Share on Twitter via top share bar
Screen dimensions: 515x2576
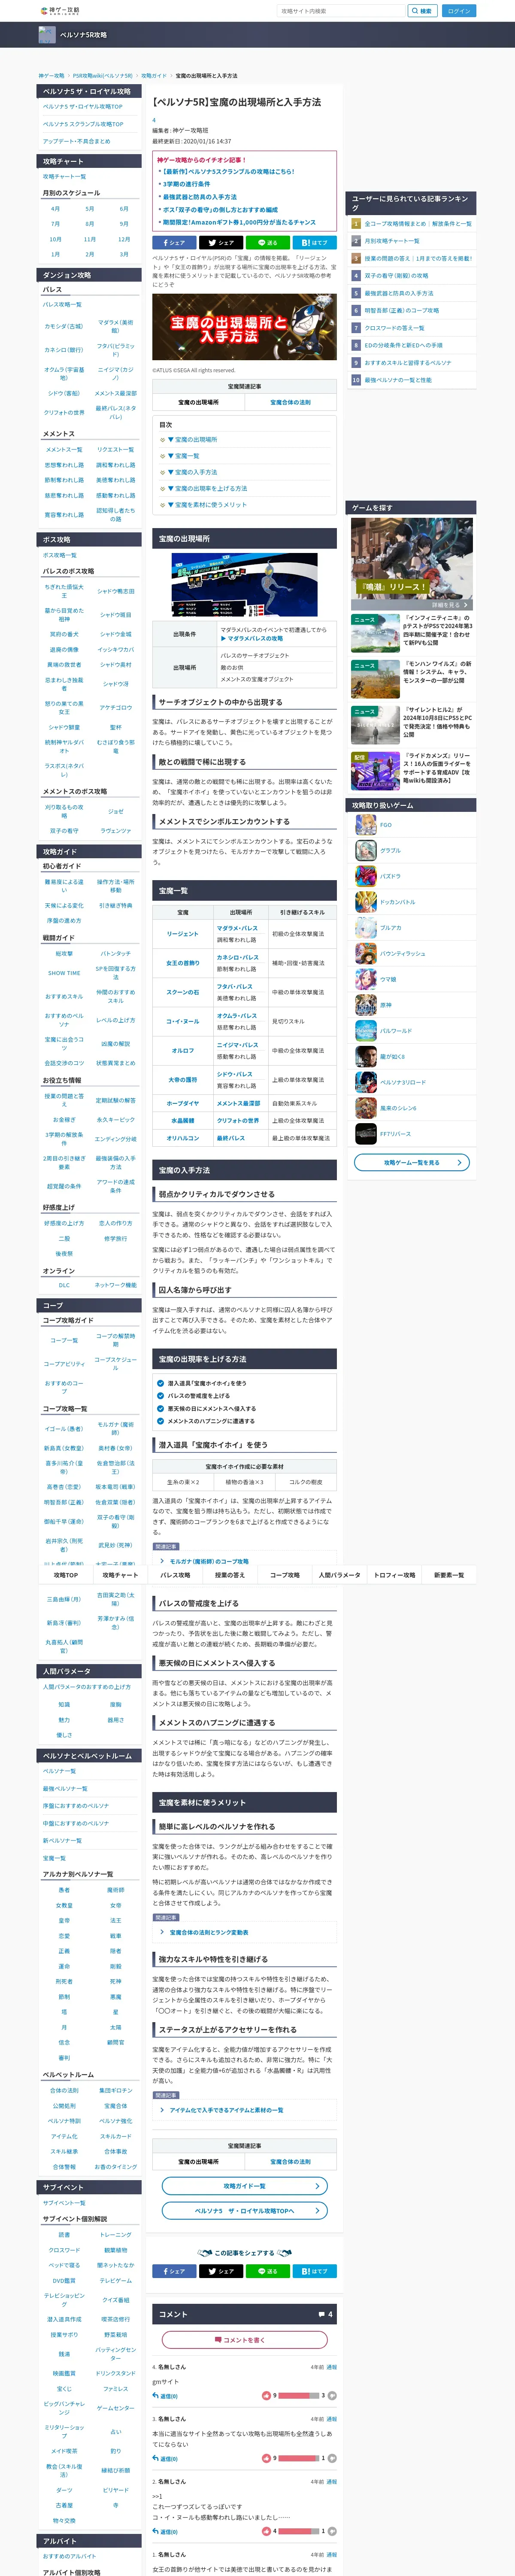220,242
